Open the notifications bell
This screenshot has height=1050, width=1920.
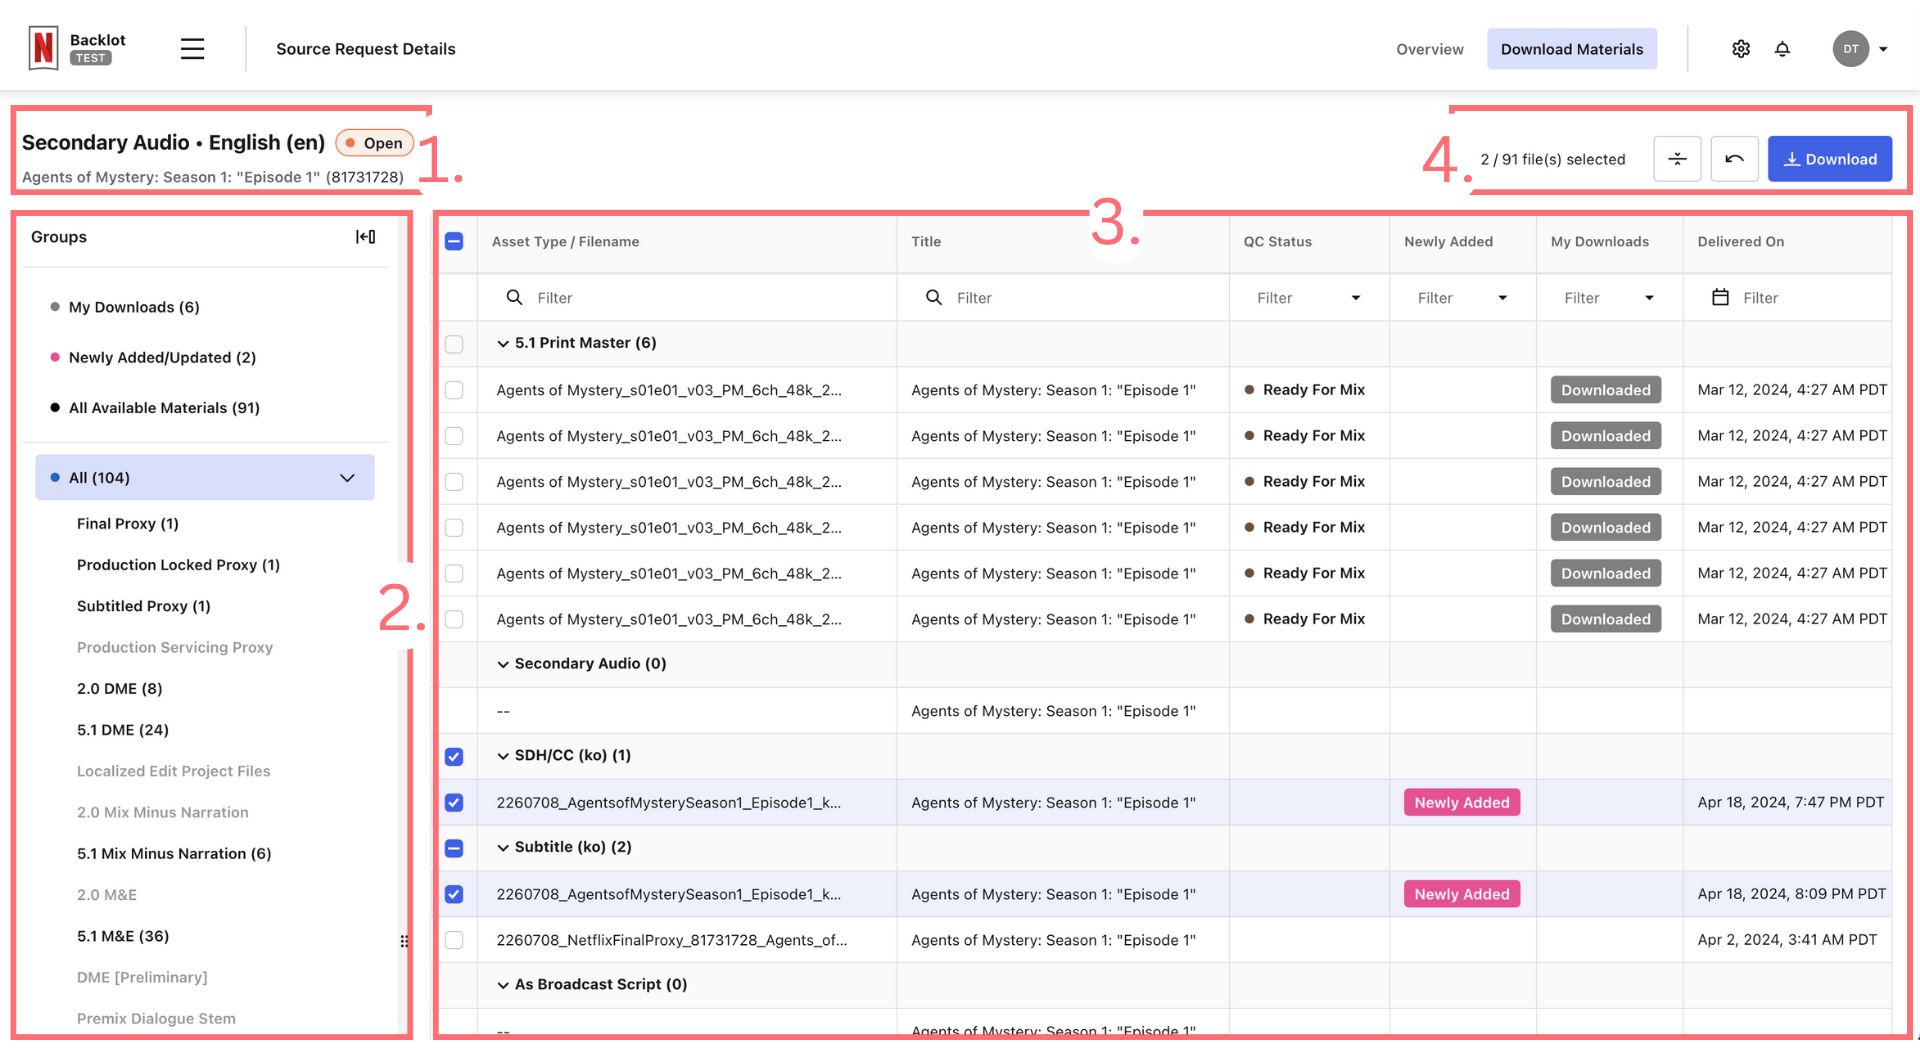tap(1782, 49)
